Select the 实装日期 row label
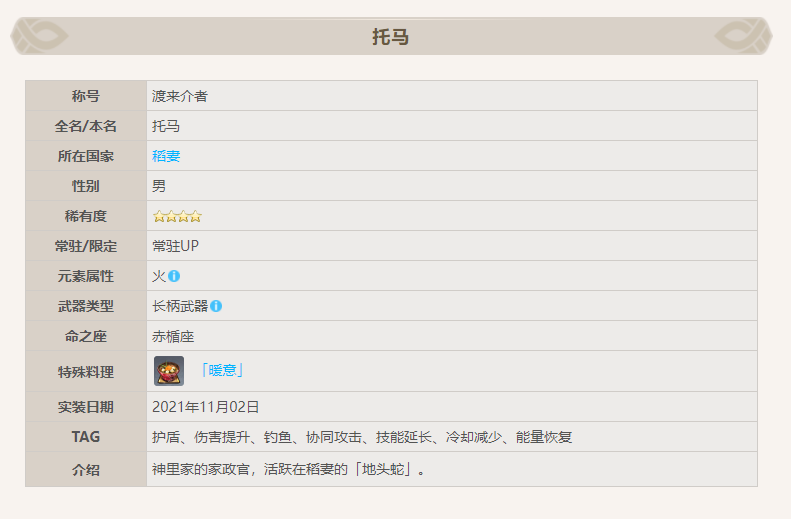Image resolution: width=791 pixels, height=519 pixels. (x=86, y=407)
